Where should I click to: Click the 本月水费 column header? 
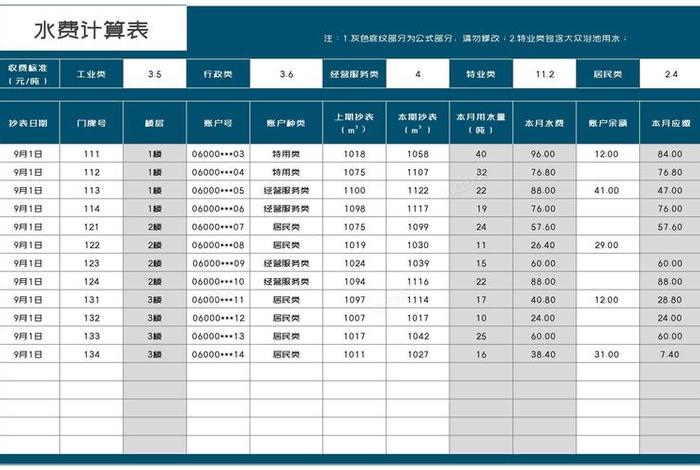[x=545, y=123]
